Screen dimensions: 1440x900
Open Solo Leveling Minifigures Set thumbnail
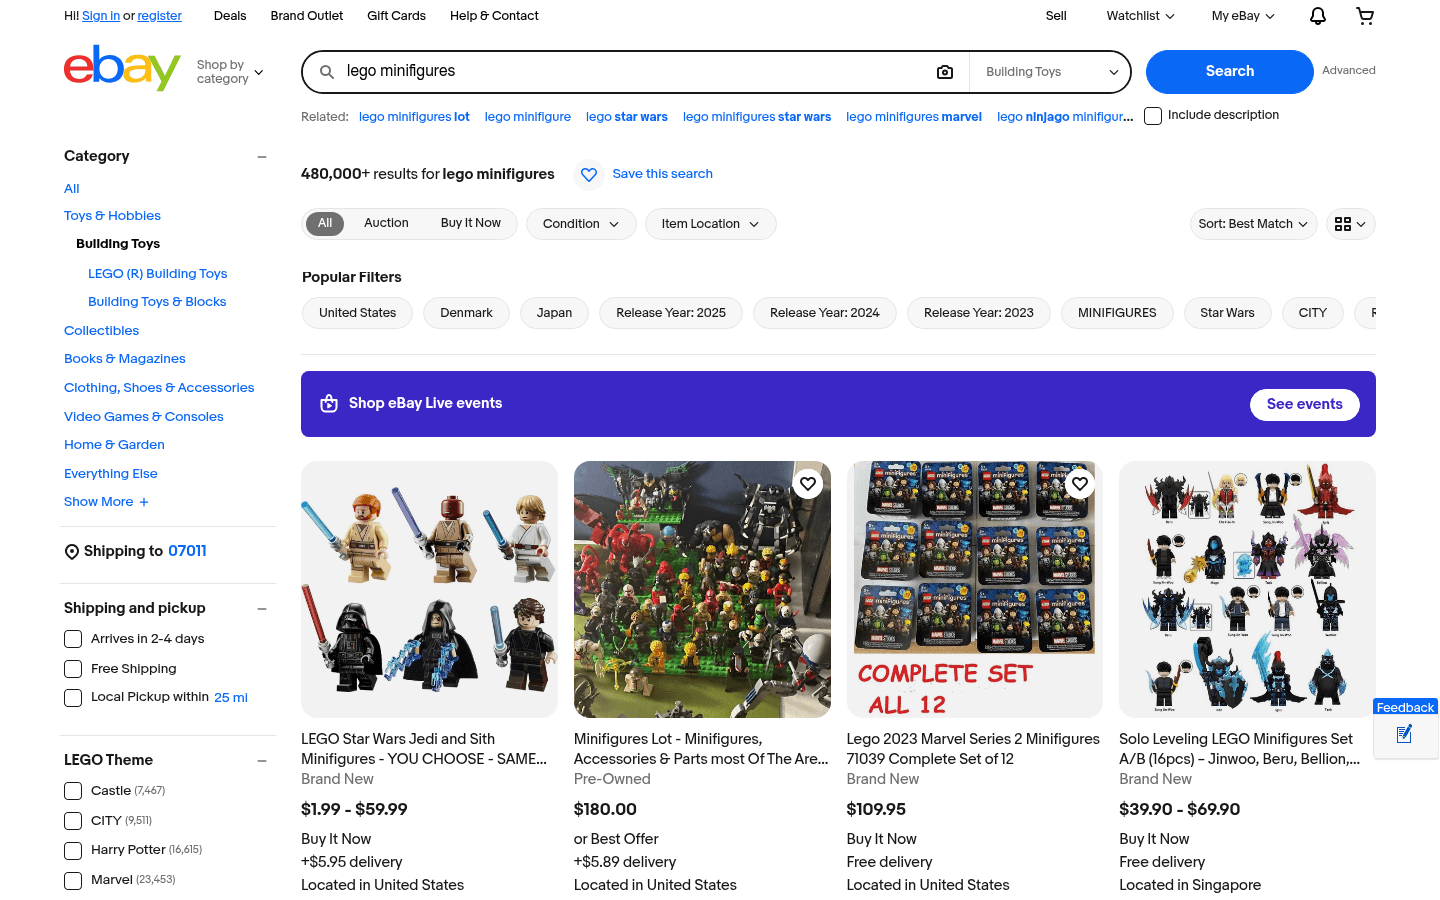[1247, 589]
